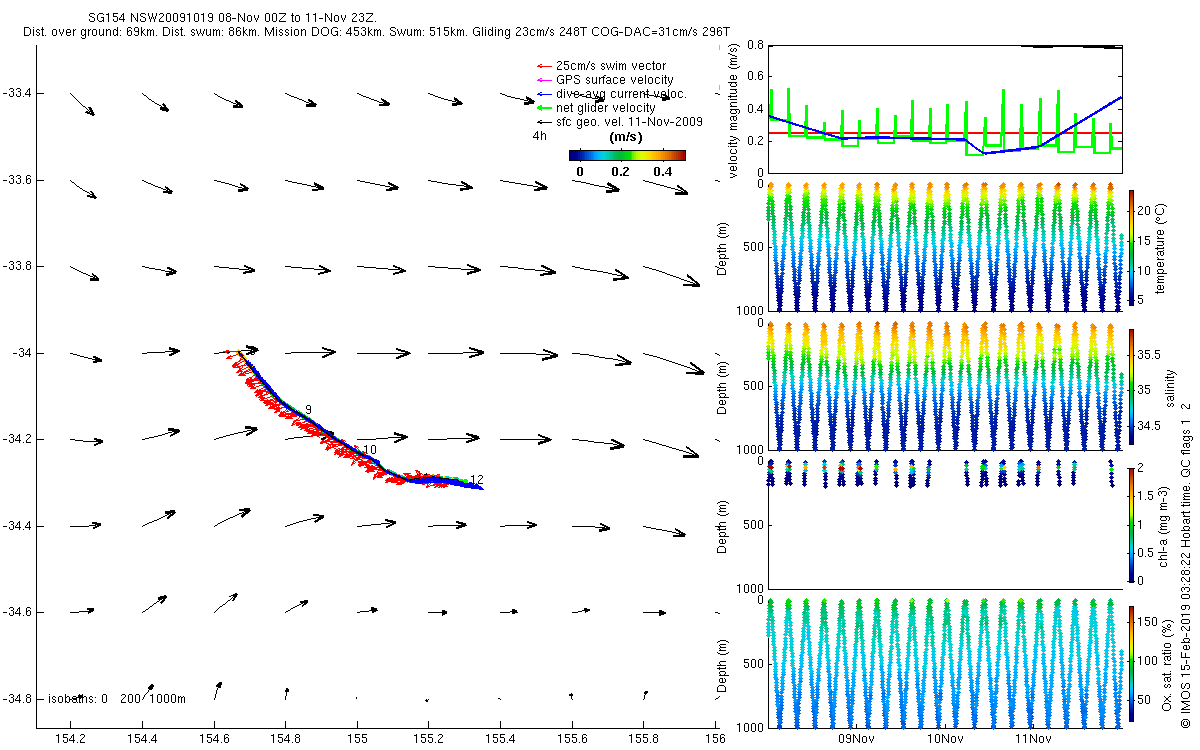Click the '1.5' tick on the chl-a colorbar
Image resolution: width=1200 pixels, height=750 pixels.
(1146, 495)
